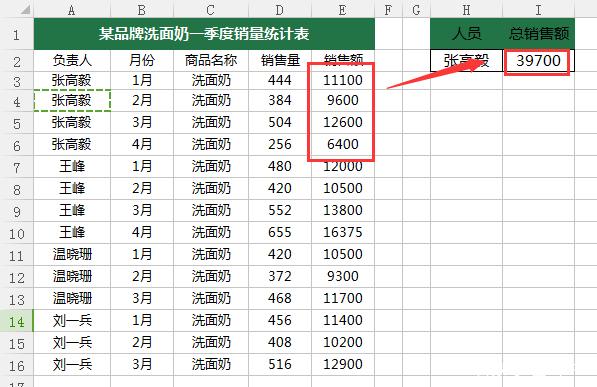Viewport: 597px width, 387px height.
Task: Click sales quantity cell 256
Action: [280, 144]
